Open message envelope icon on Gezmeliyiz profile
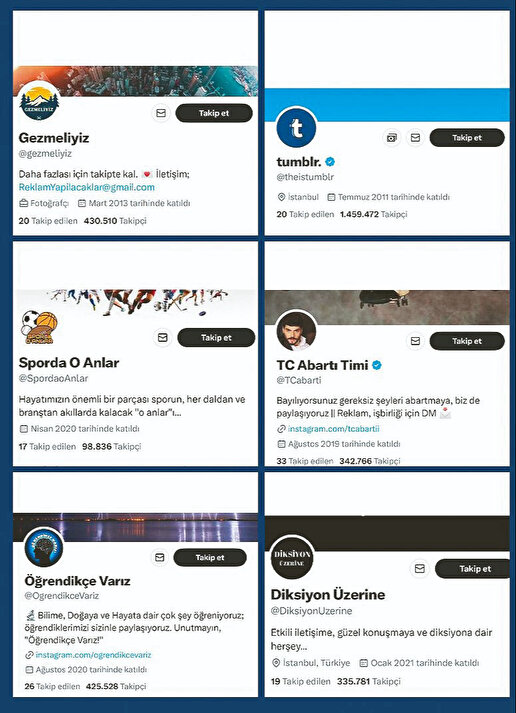Viewport: 516px width, 713px height. [x=161, y=113]
